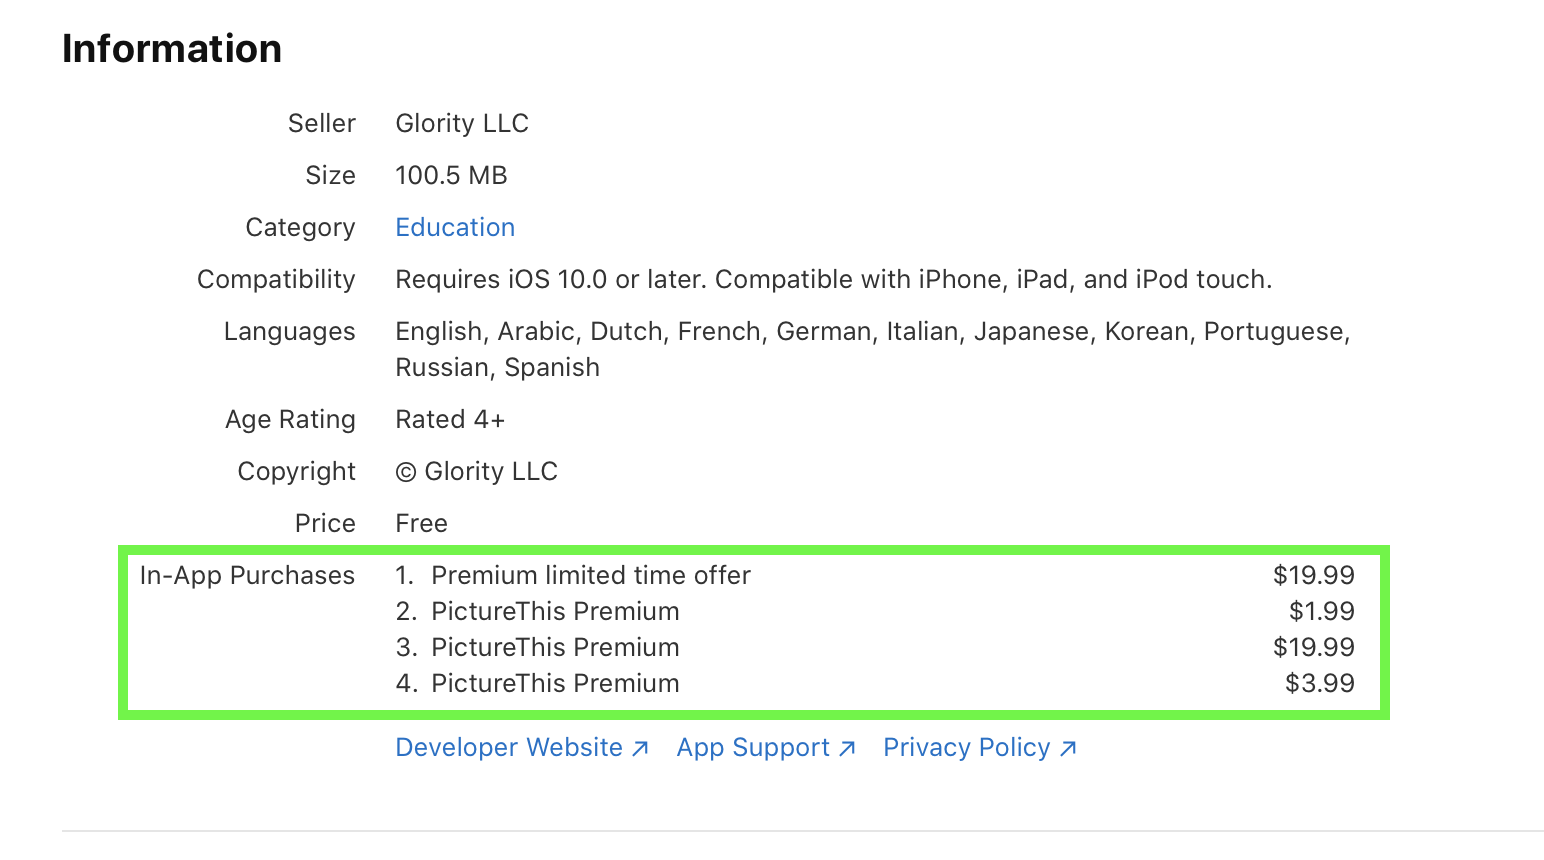Click the arrow icon beside Privacy Policy
Screen dimensions: 1544x860
coord(1068,748)
